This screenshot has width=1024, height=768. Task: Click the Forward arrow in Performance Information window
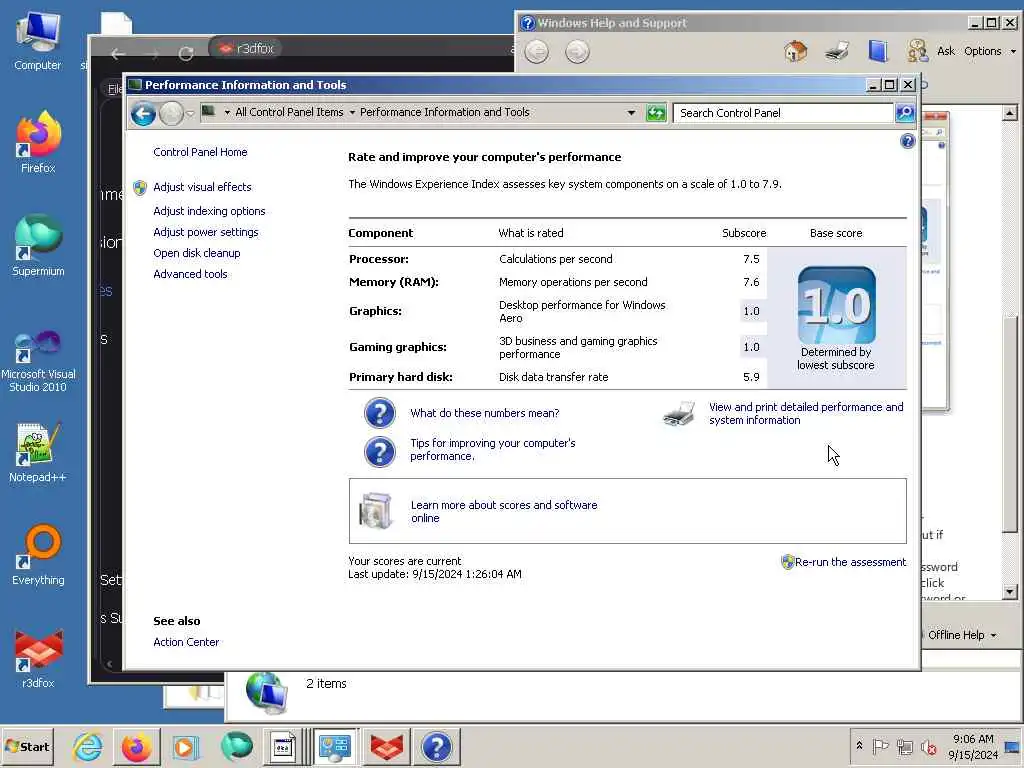point(171,114)
